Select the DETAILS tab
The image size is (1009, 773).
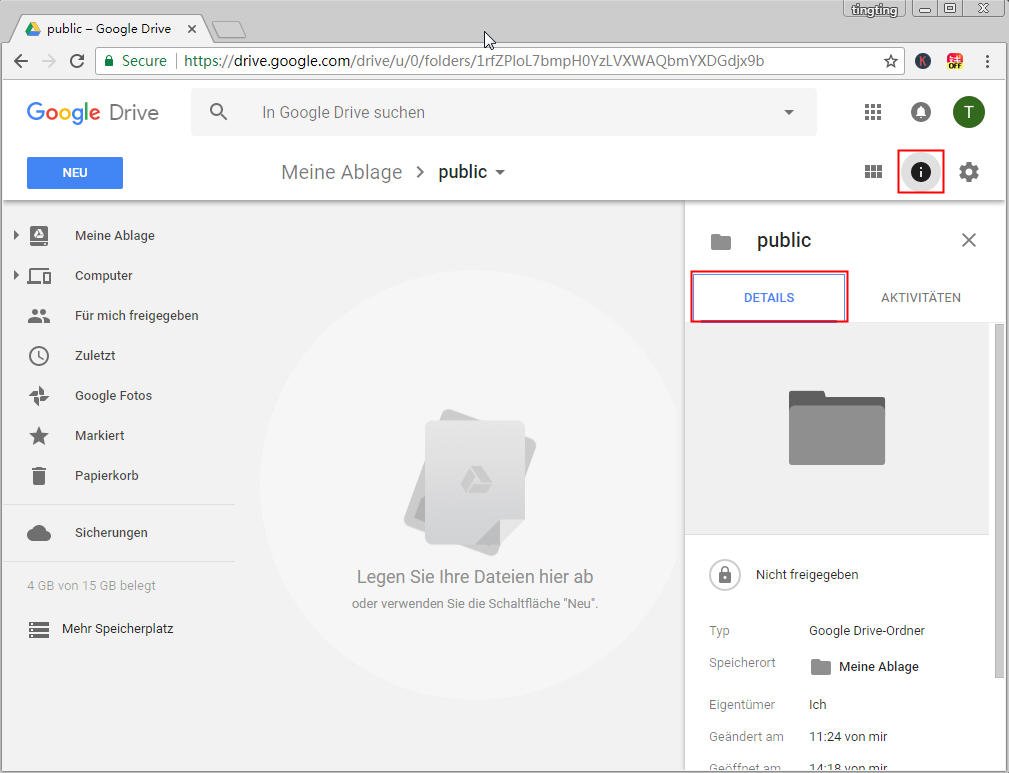769,297
